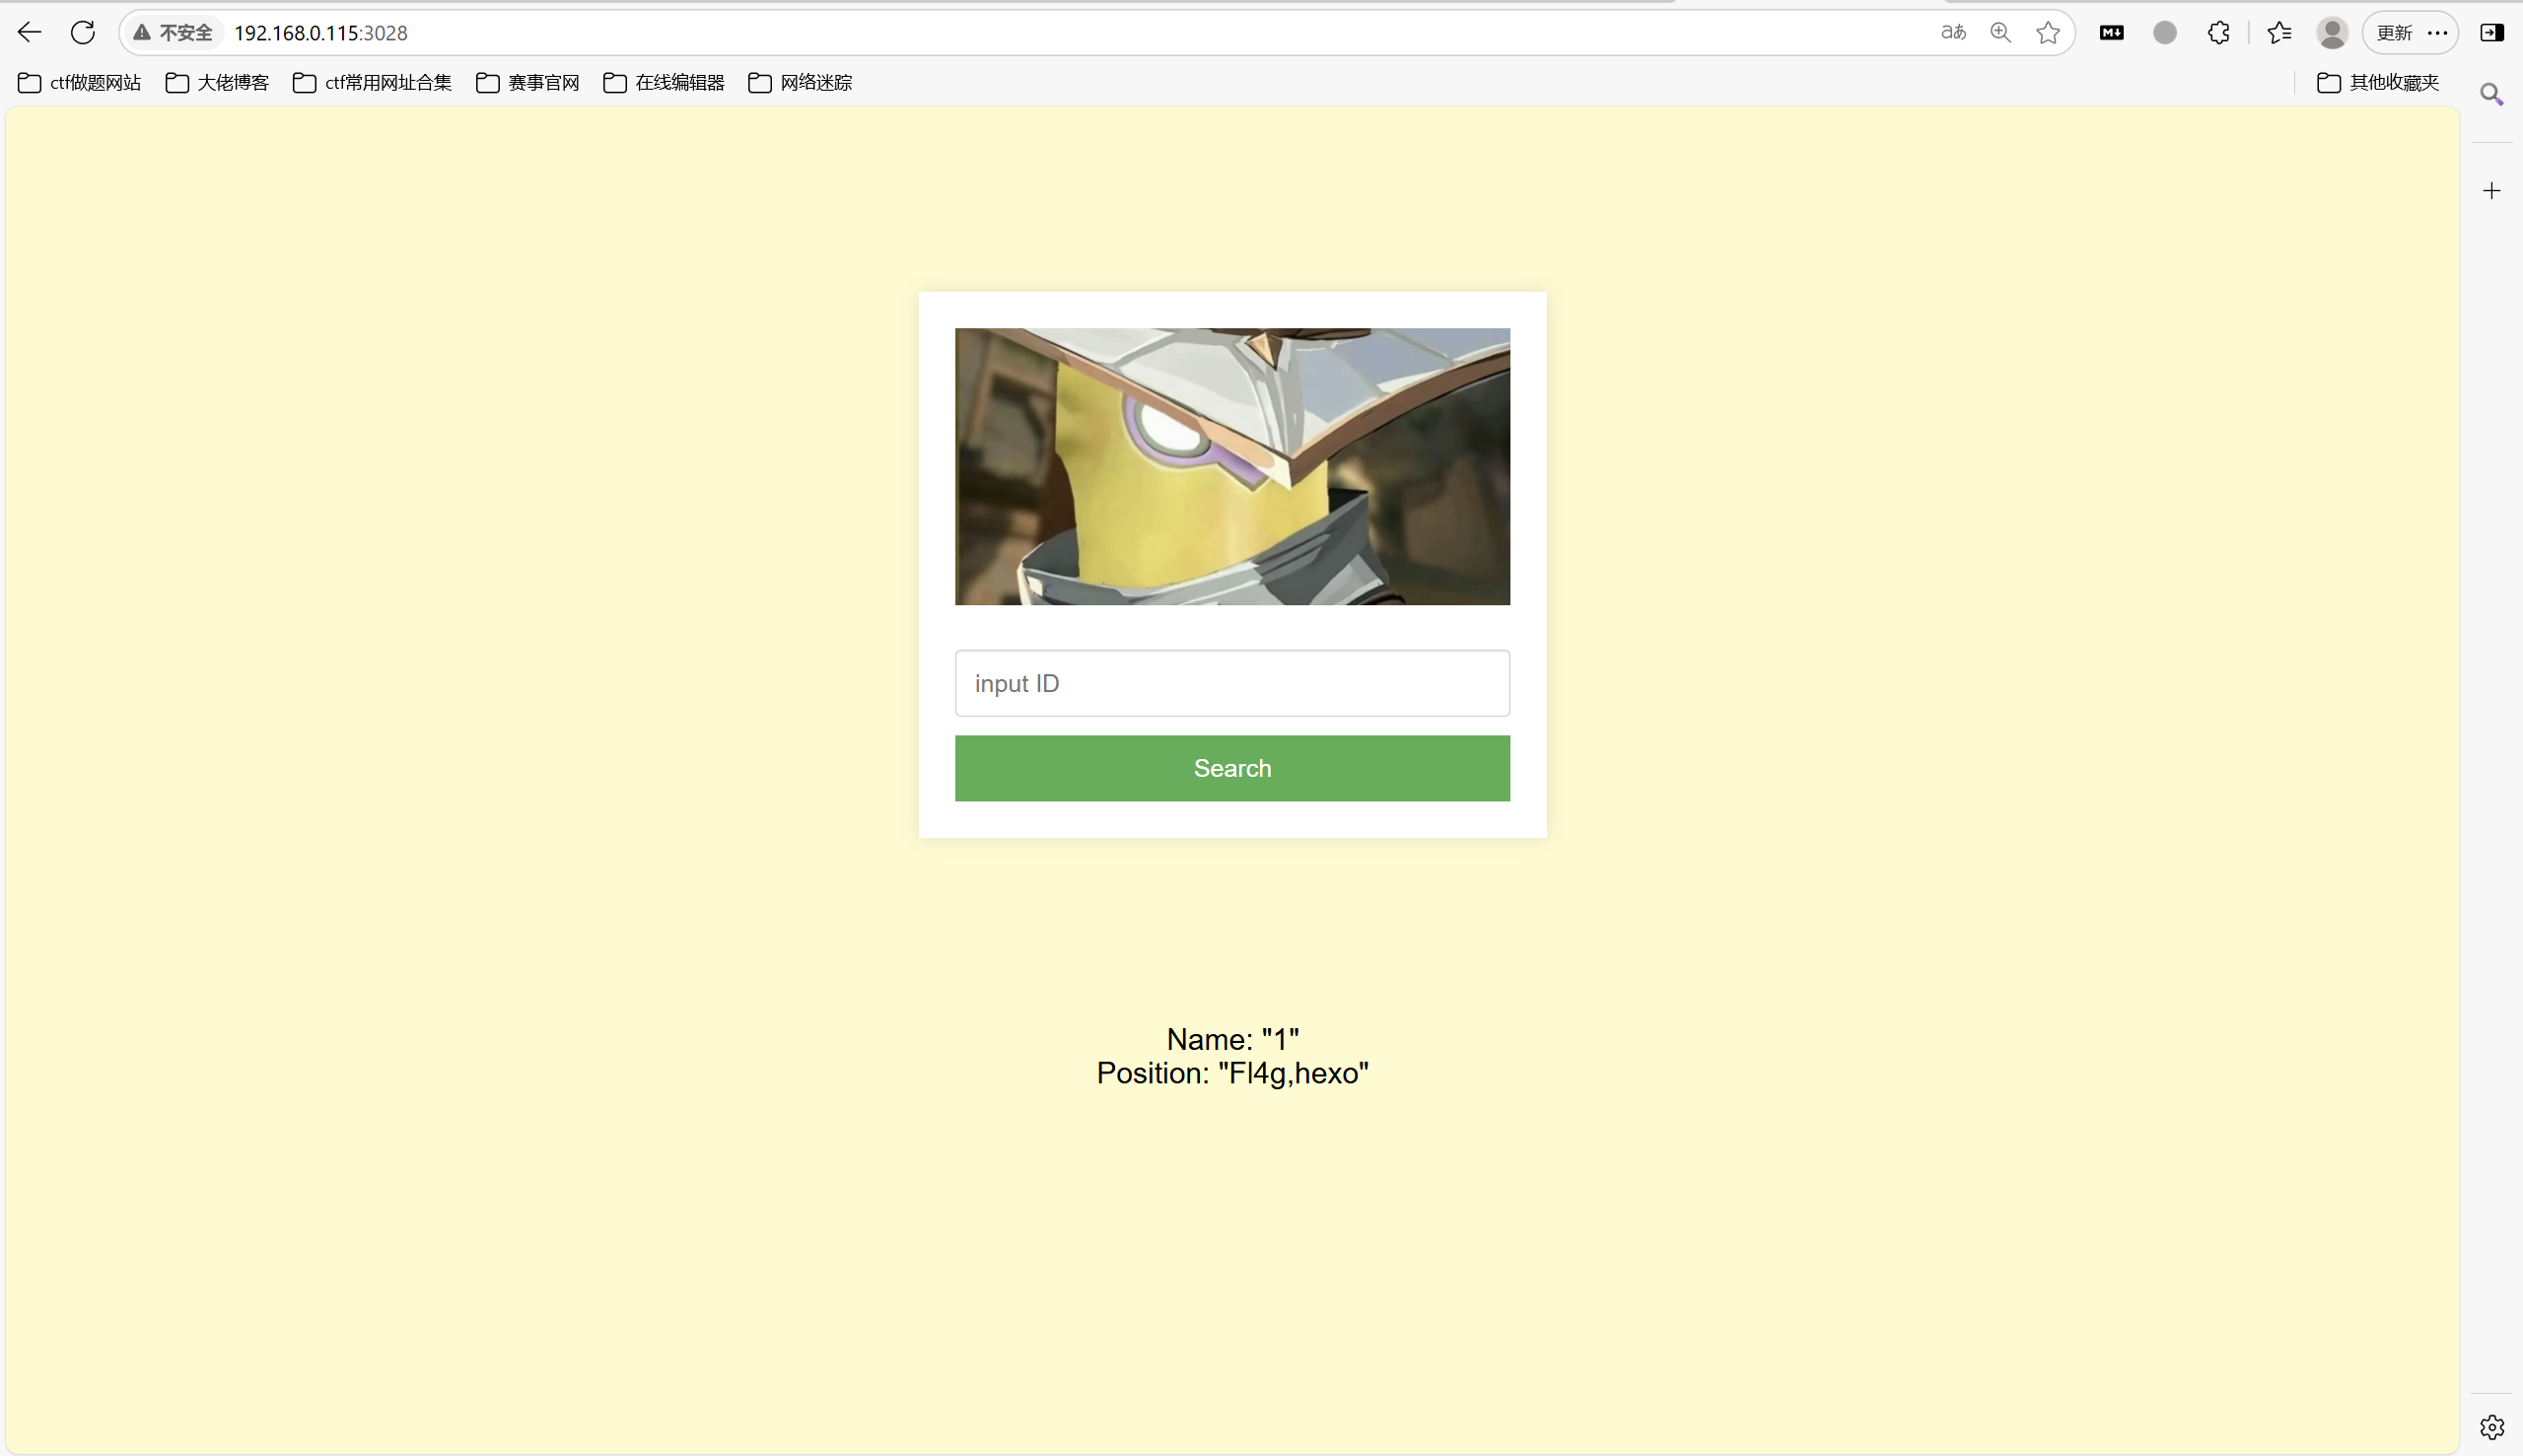
Task: Open the sidebar search magnifier
Action: click(x=2492, y=94)
